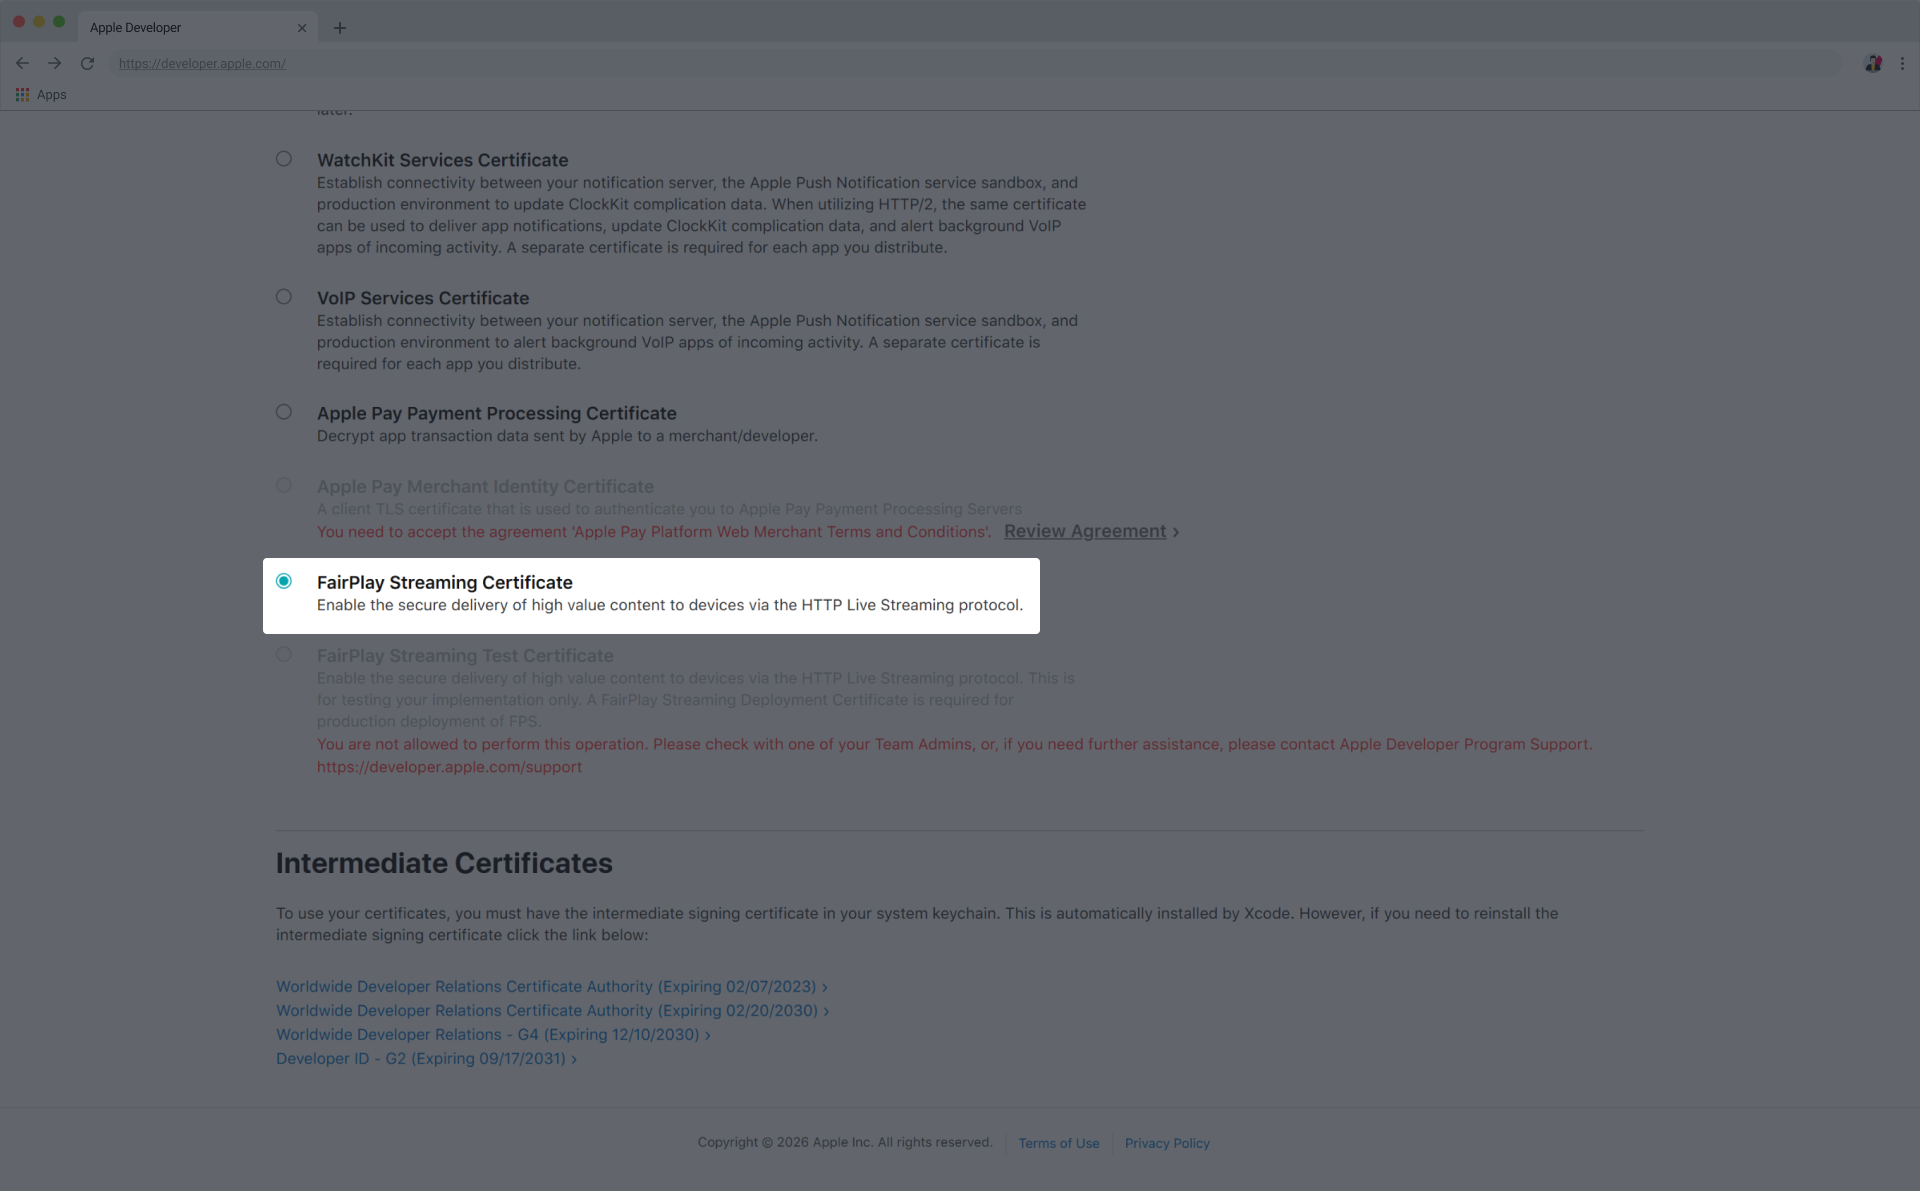Viewport: 1920px width, 1191px height.
Task: Close the Apple Developer tab
Action: tap(302, 28)
